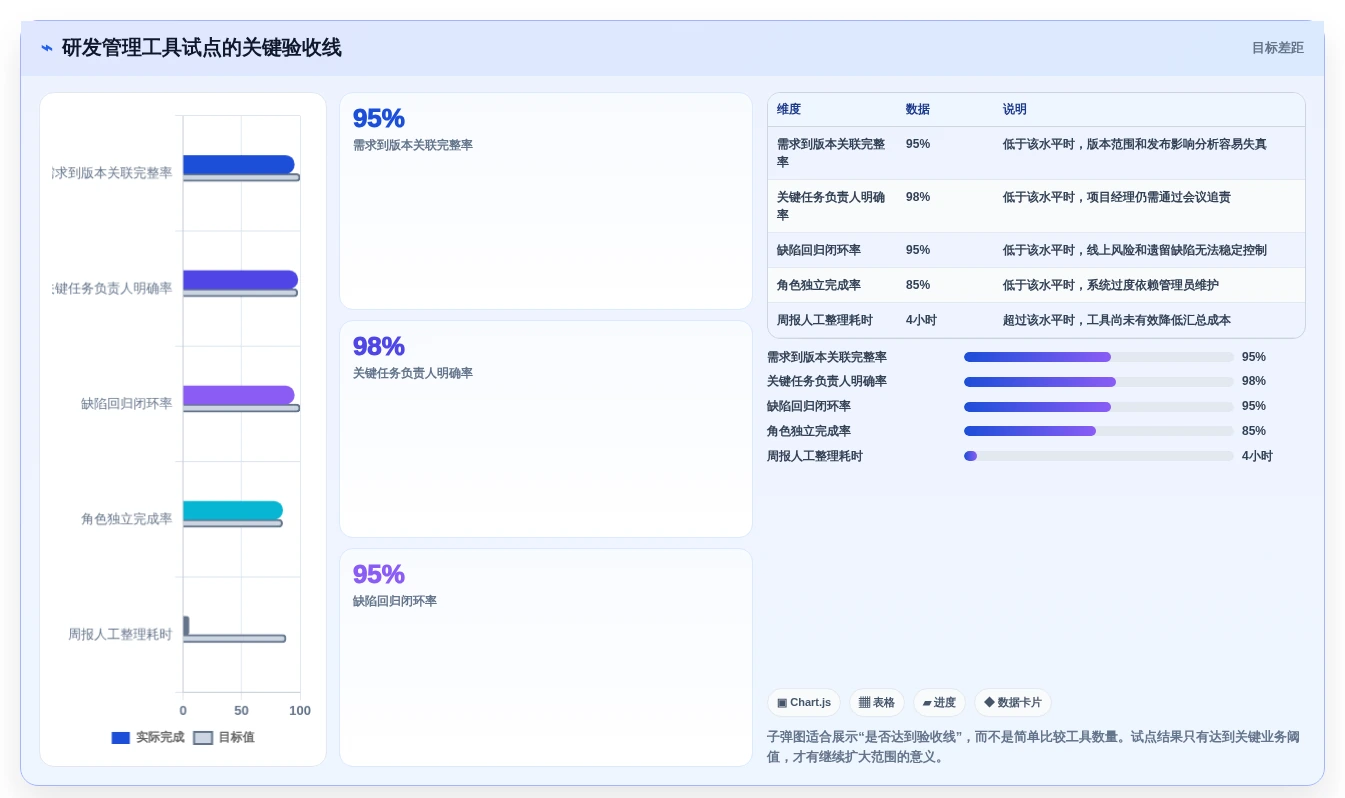Select the 数据卡片 tag chip

[x=1013, y=703]
